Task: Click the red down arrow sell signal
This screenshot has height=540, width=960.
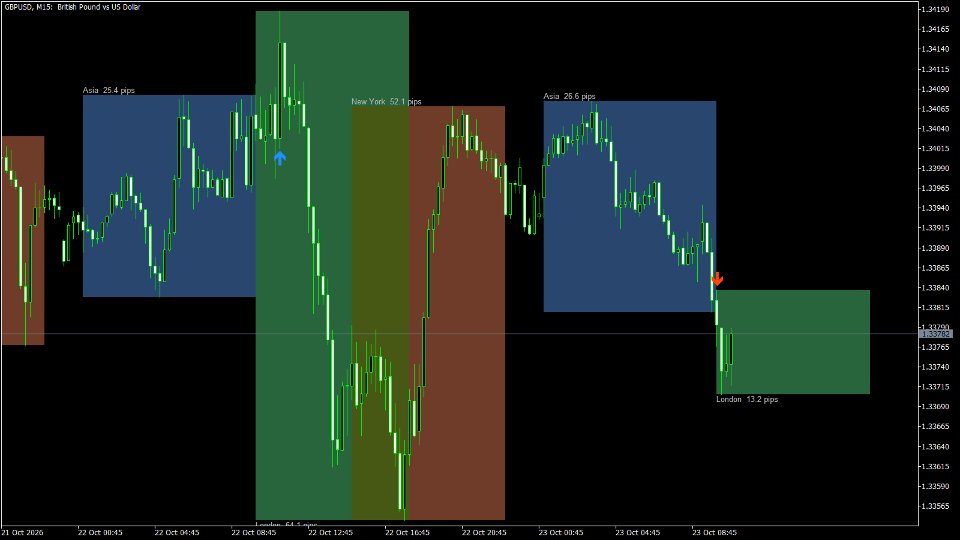Action: [x=718, y=279]
